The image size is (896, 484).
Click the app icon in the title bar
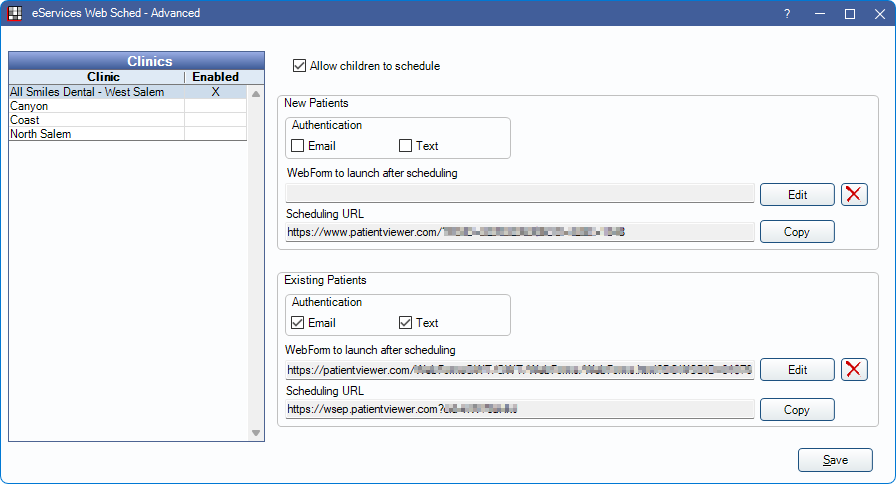[x=14, y=14]
